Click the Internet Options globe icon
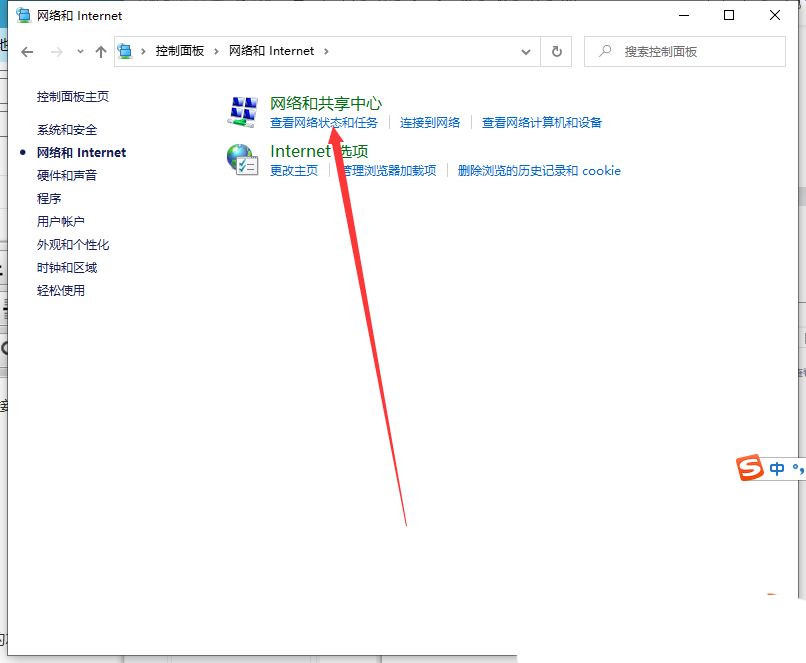Viewport: 806px width, 663px height. click(x=243, y=160)
